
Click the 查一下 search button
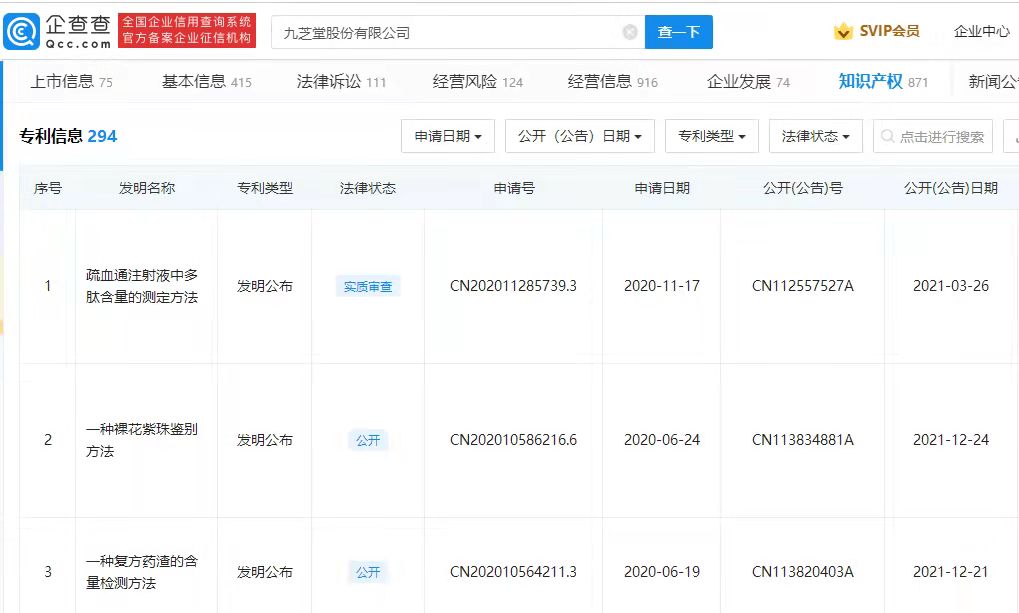point(678,32)
